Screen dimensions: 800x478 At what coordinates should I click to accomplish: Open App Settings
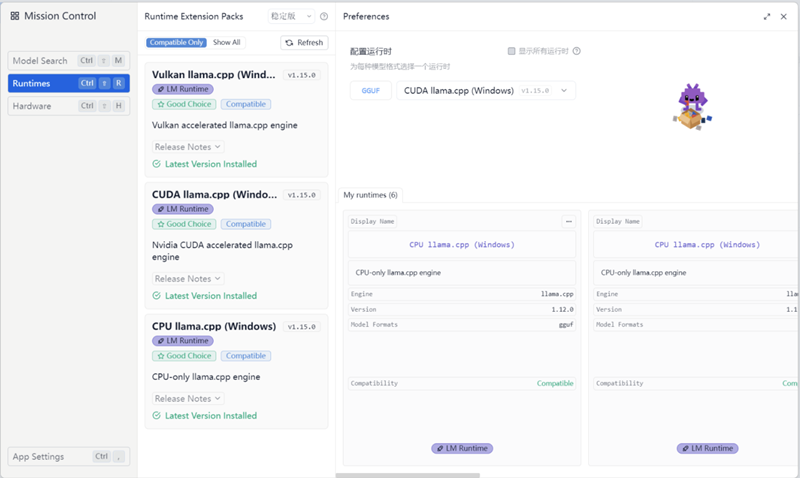pos(68,457)
